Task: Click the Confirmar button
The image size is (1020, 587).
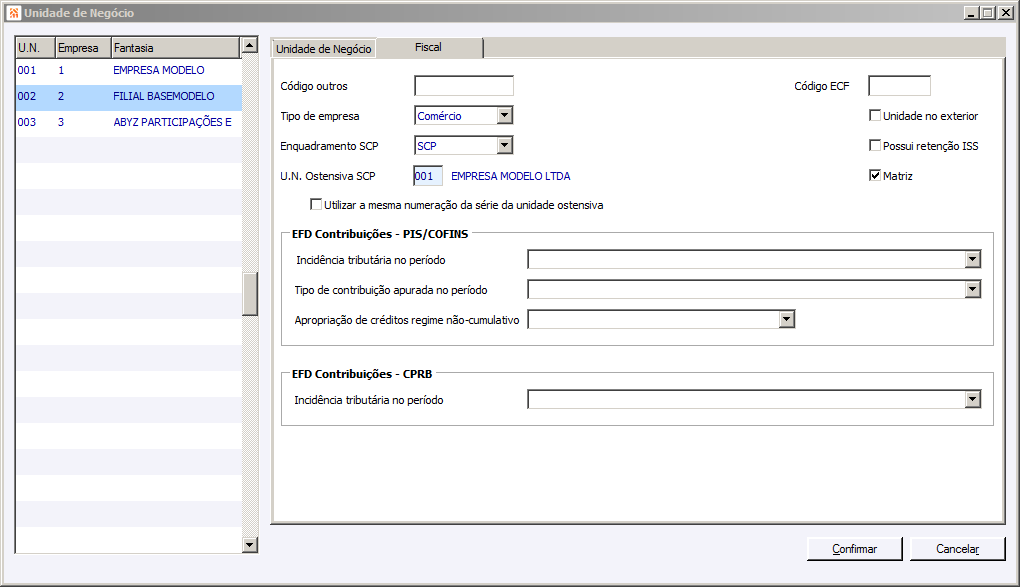Action: coord(855,549)
